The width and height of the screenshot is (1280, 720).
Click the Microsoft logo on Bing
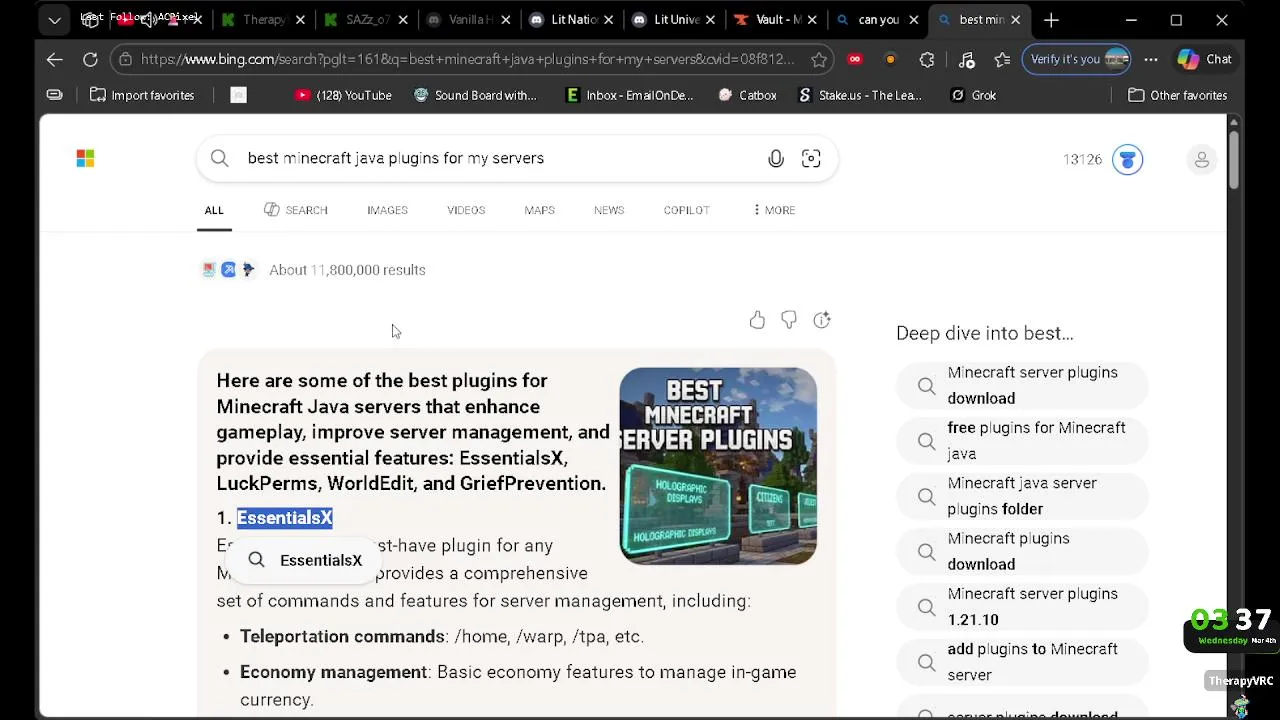click(85, 158)
